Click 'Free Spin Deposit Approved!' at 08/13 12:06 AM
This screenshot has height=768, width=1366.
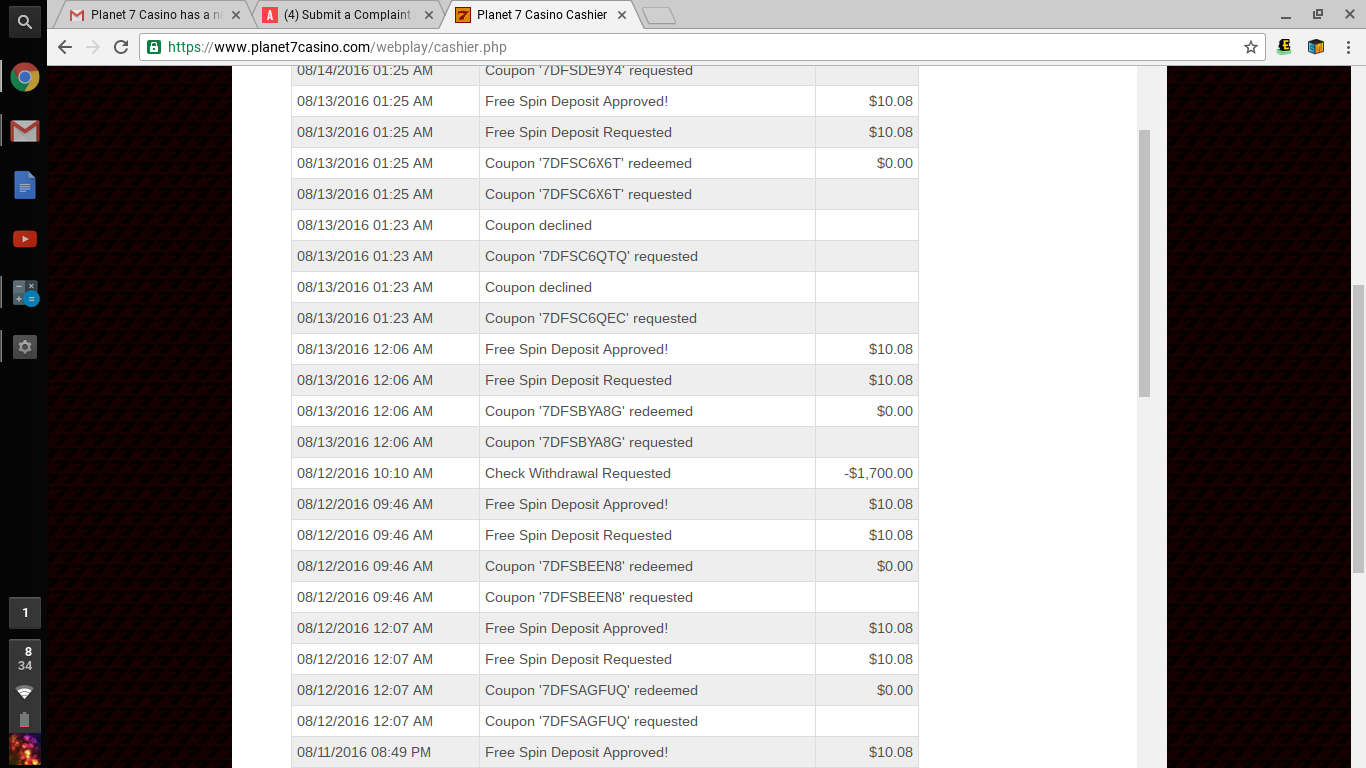point(576,349)
